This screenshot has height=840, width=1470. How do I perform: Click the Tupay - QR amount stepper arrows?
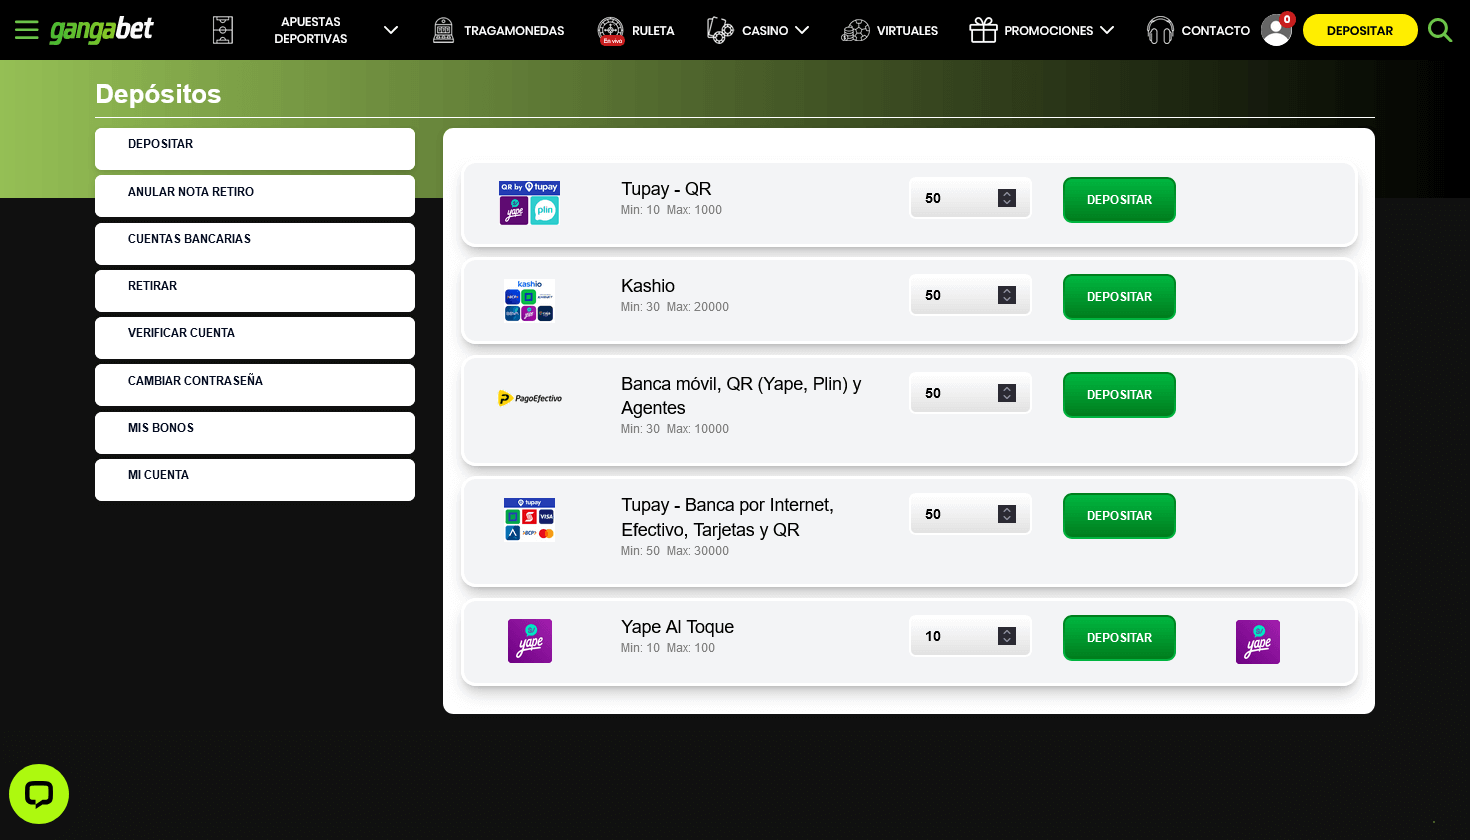[1007, 198]
